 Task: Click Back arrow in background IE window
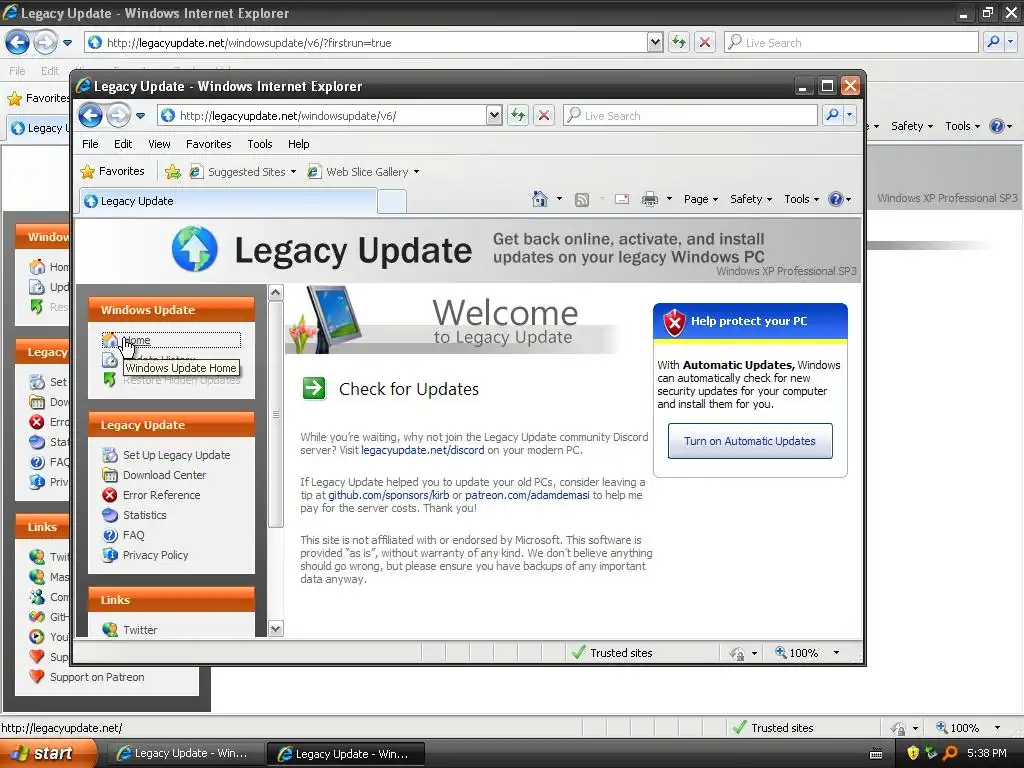pos(18,42)
